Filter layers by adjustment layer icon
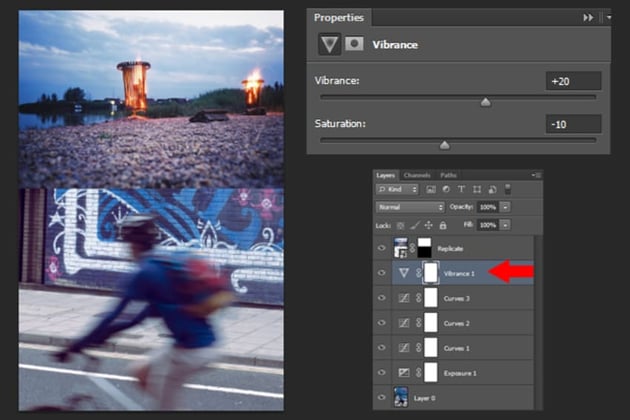The image size is (630, 420). (446, 189)
